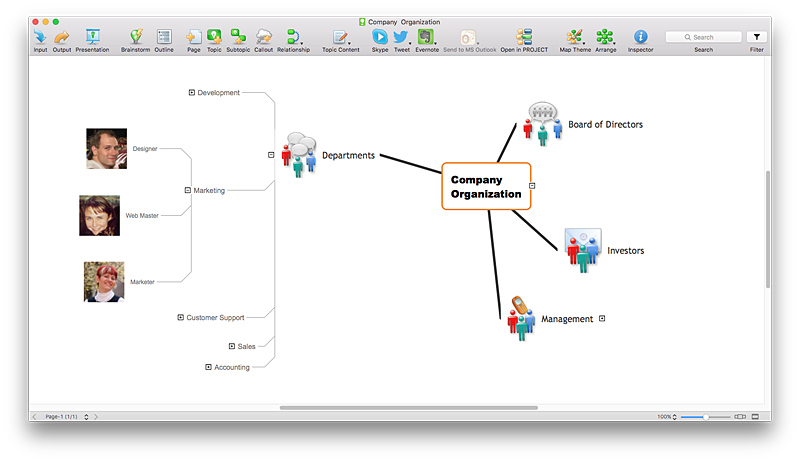The image size is (800, 462).
Task: Expand the Development branch
Action: pyautogui.click(x=192, y=93)
